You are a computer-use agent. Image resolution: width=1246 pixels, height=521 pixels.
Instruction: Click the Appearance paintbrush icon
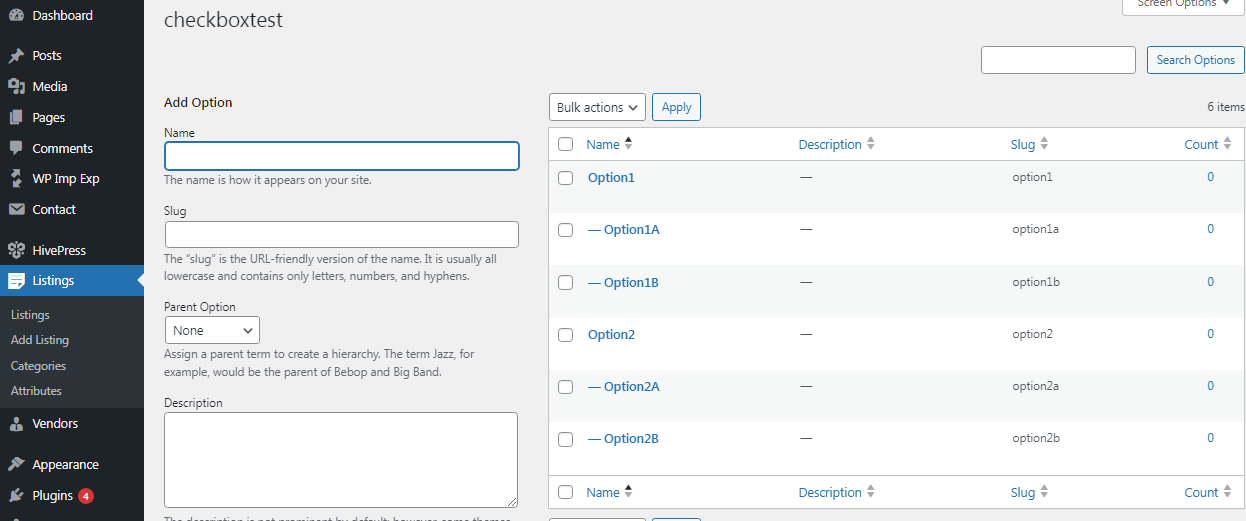16,465
